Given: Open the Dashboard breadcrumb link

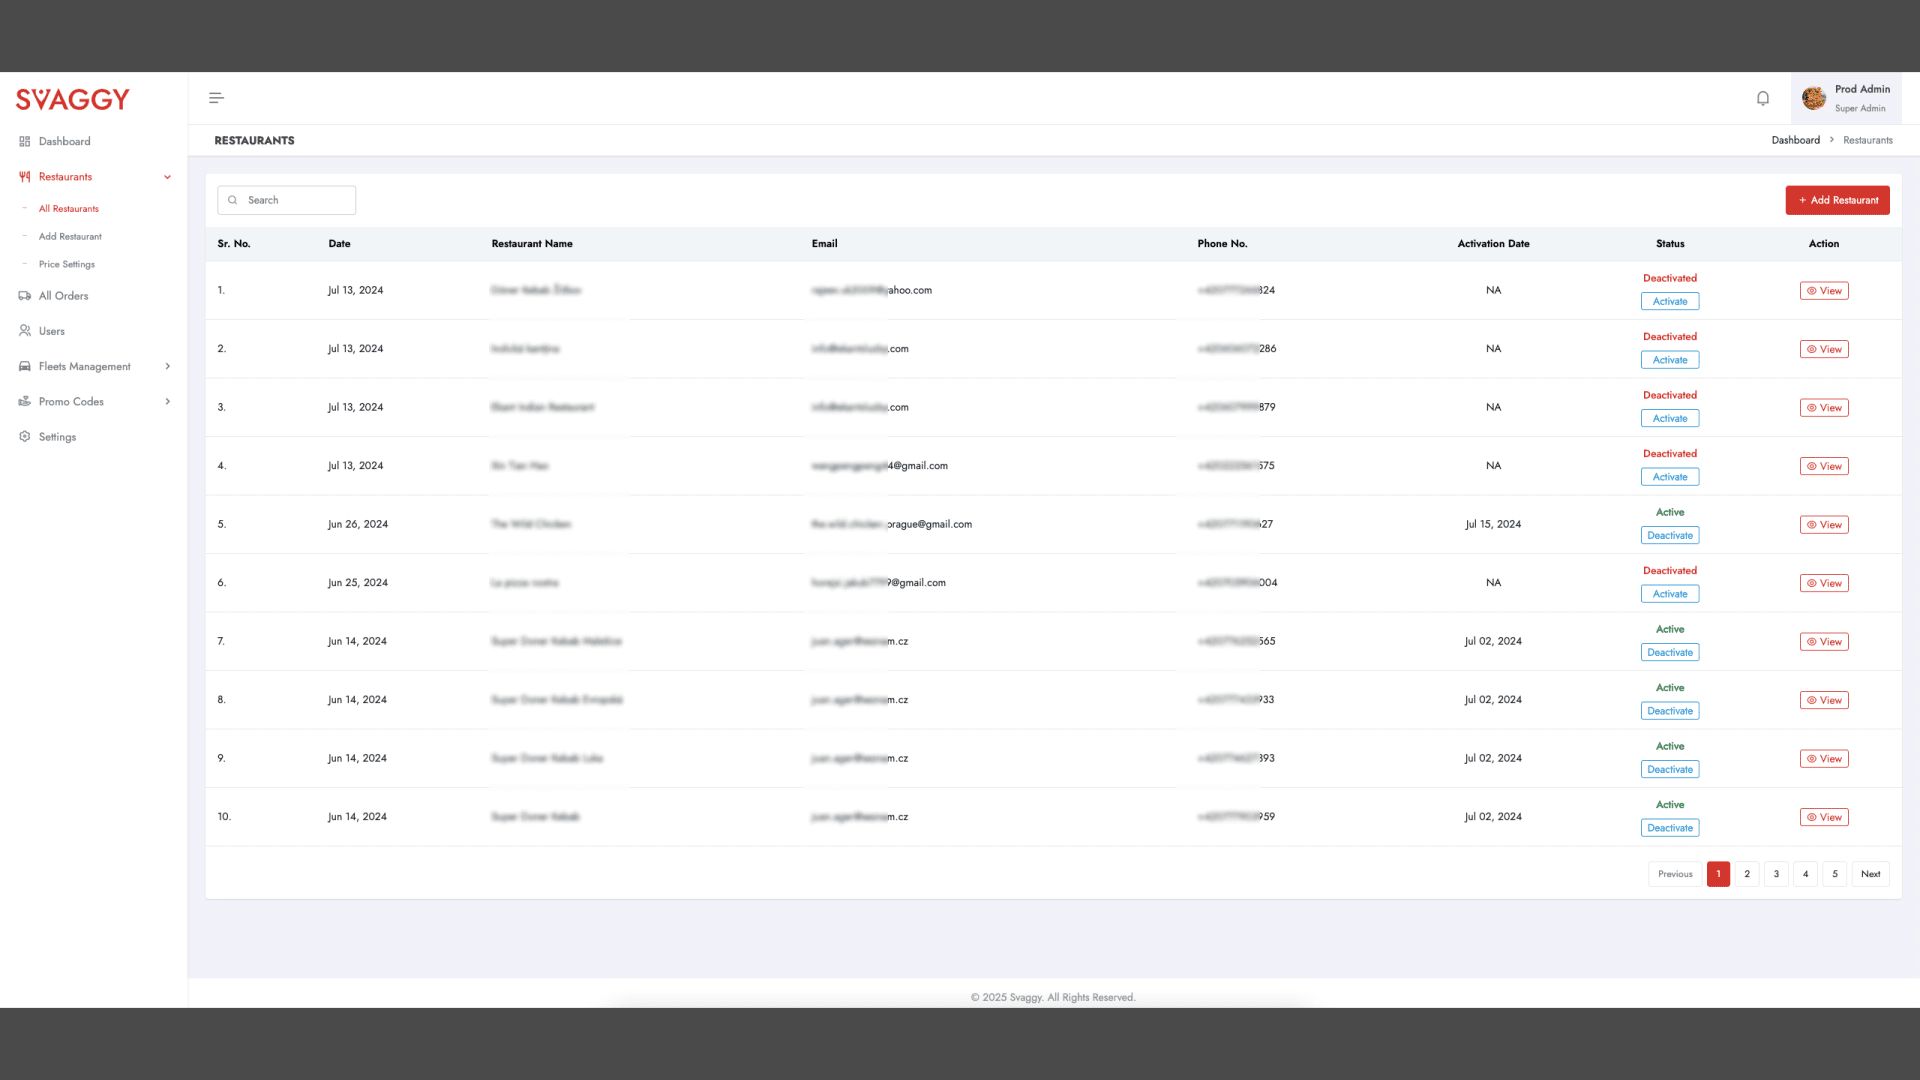Looking at the screenshot, I should point(1796,139).
